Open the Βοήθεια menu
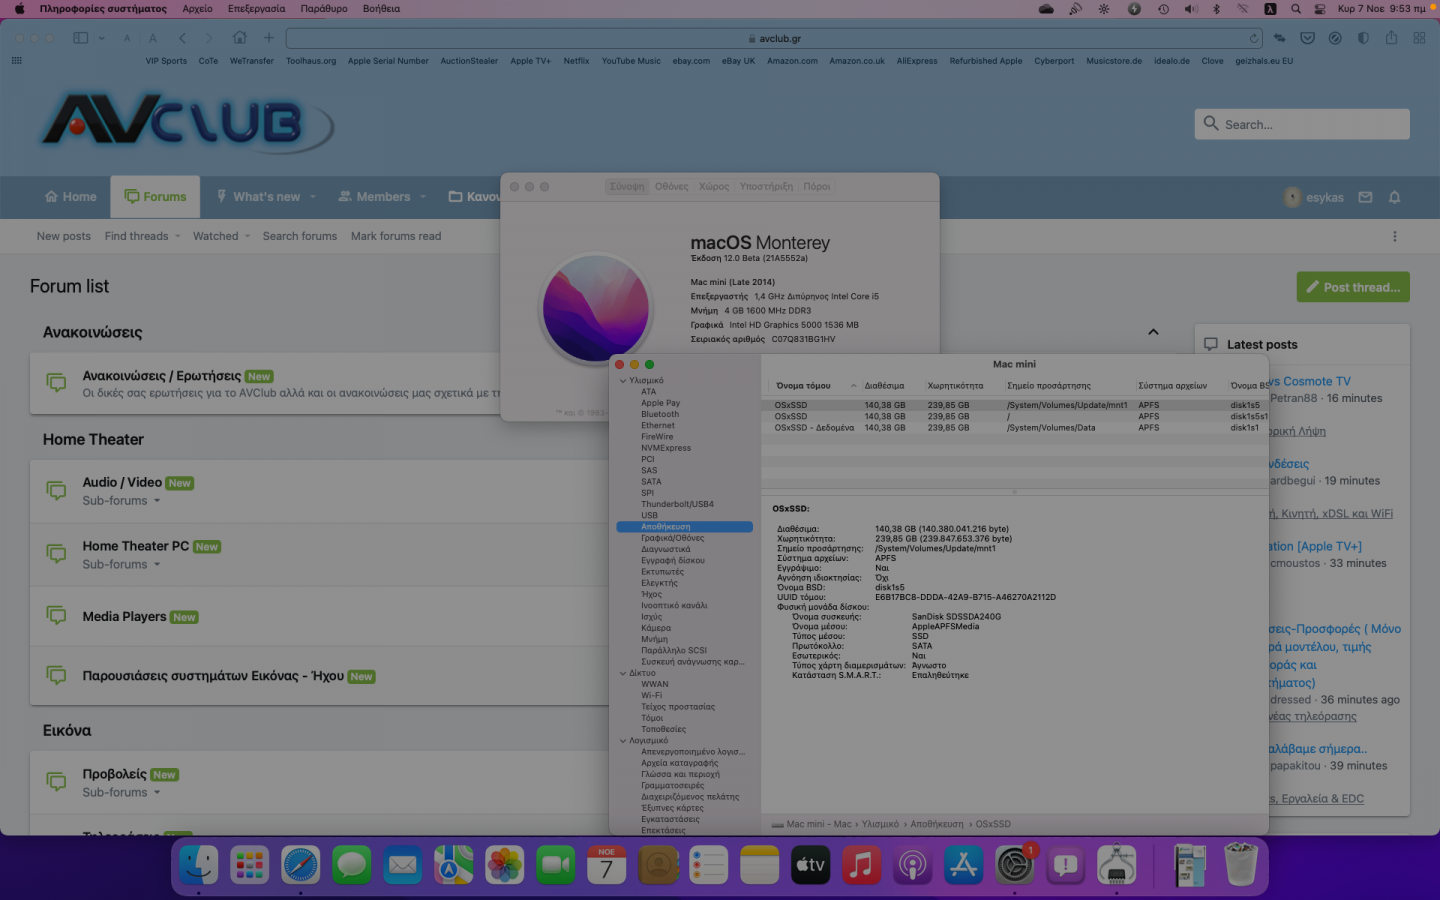Image resolution: width=1440 pixels, height=900 pixels. [381, 8]
